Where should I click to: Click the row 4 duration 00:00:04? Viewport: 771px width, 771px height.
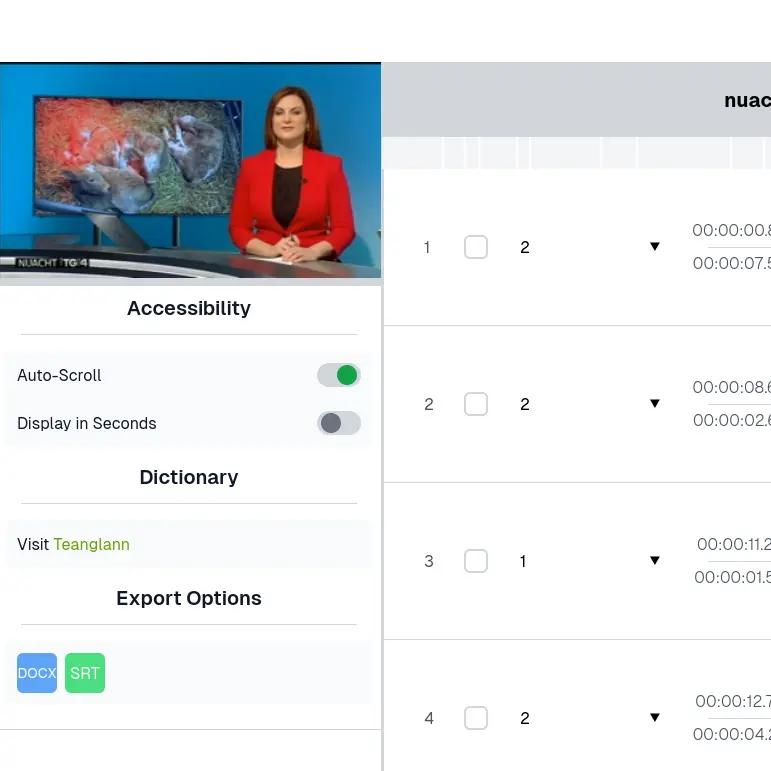coord(731,734)
